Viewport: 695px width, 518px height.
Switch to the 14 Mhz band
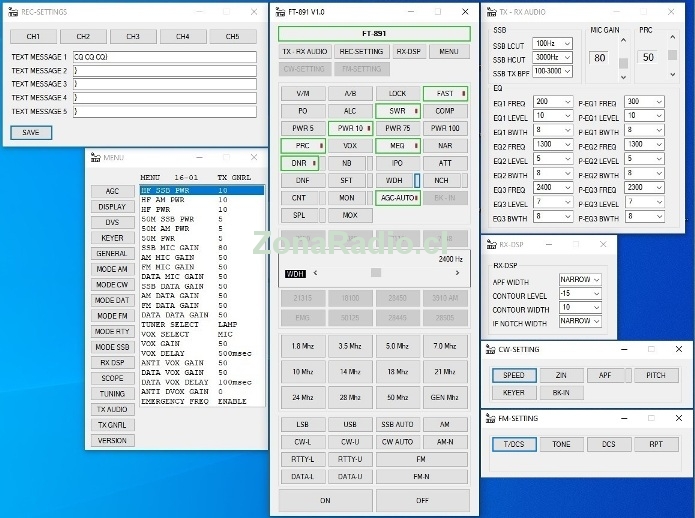[x=350, y=372]
